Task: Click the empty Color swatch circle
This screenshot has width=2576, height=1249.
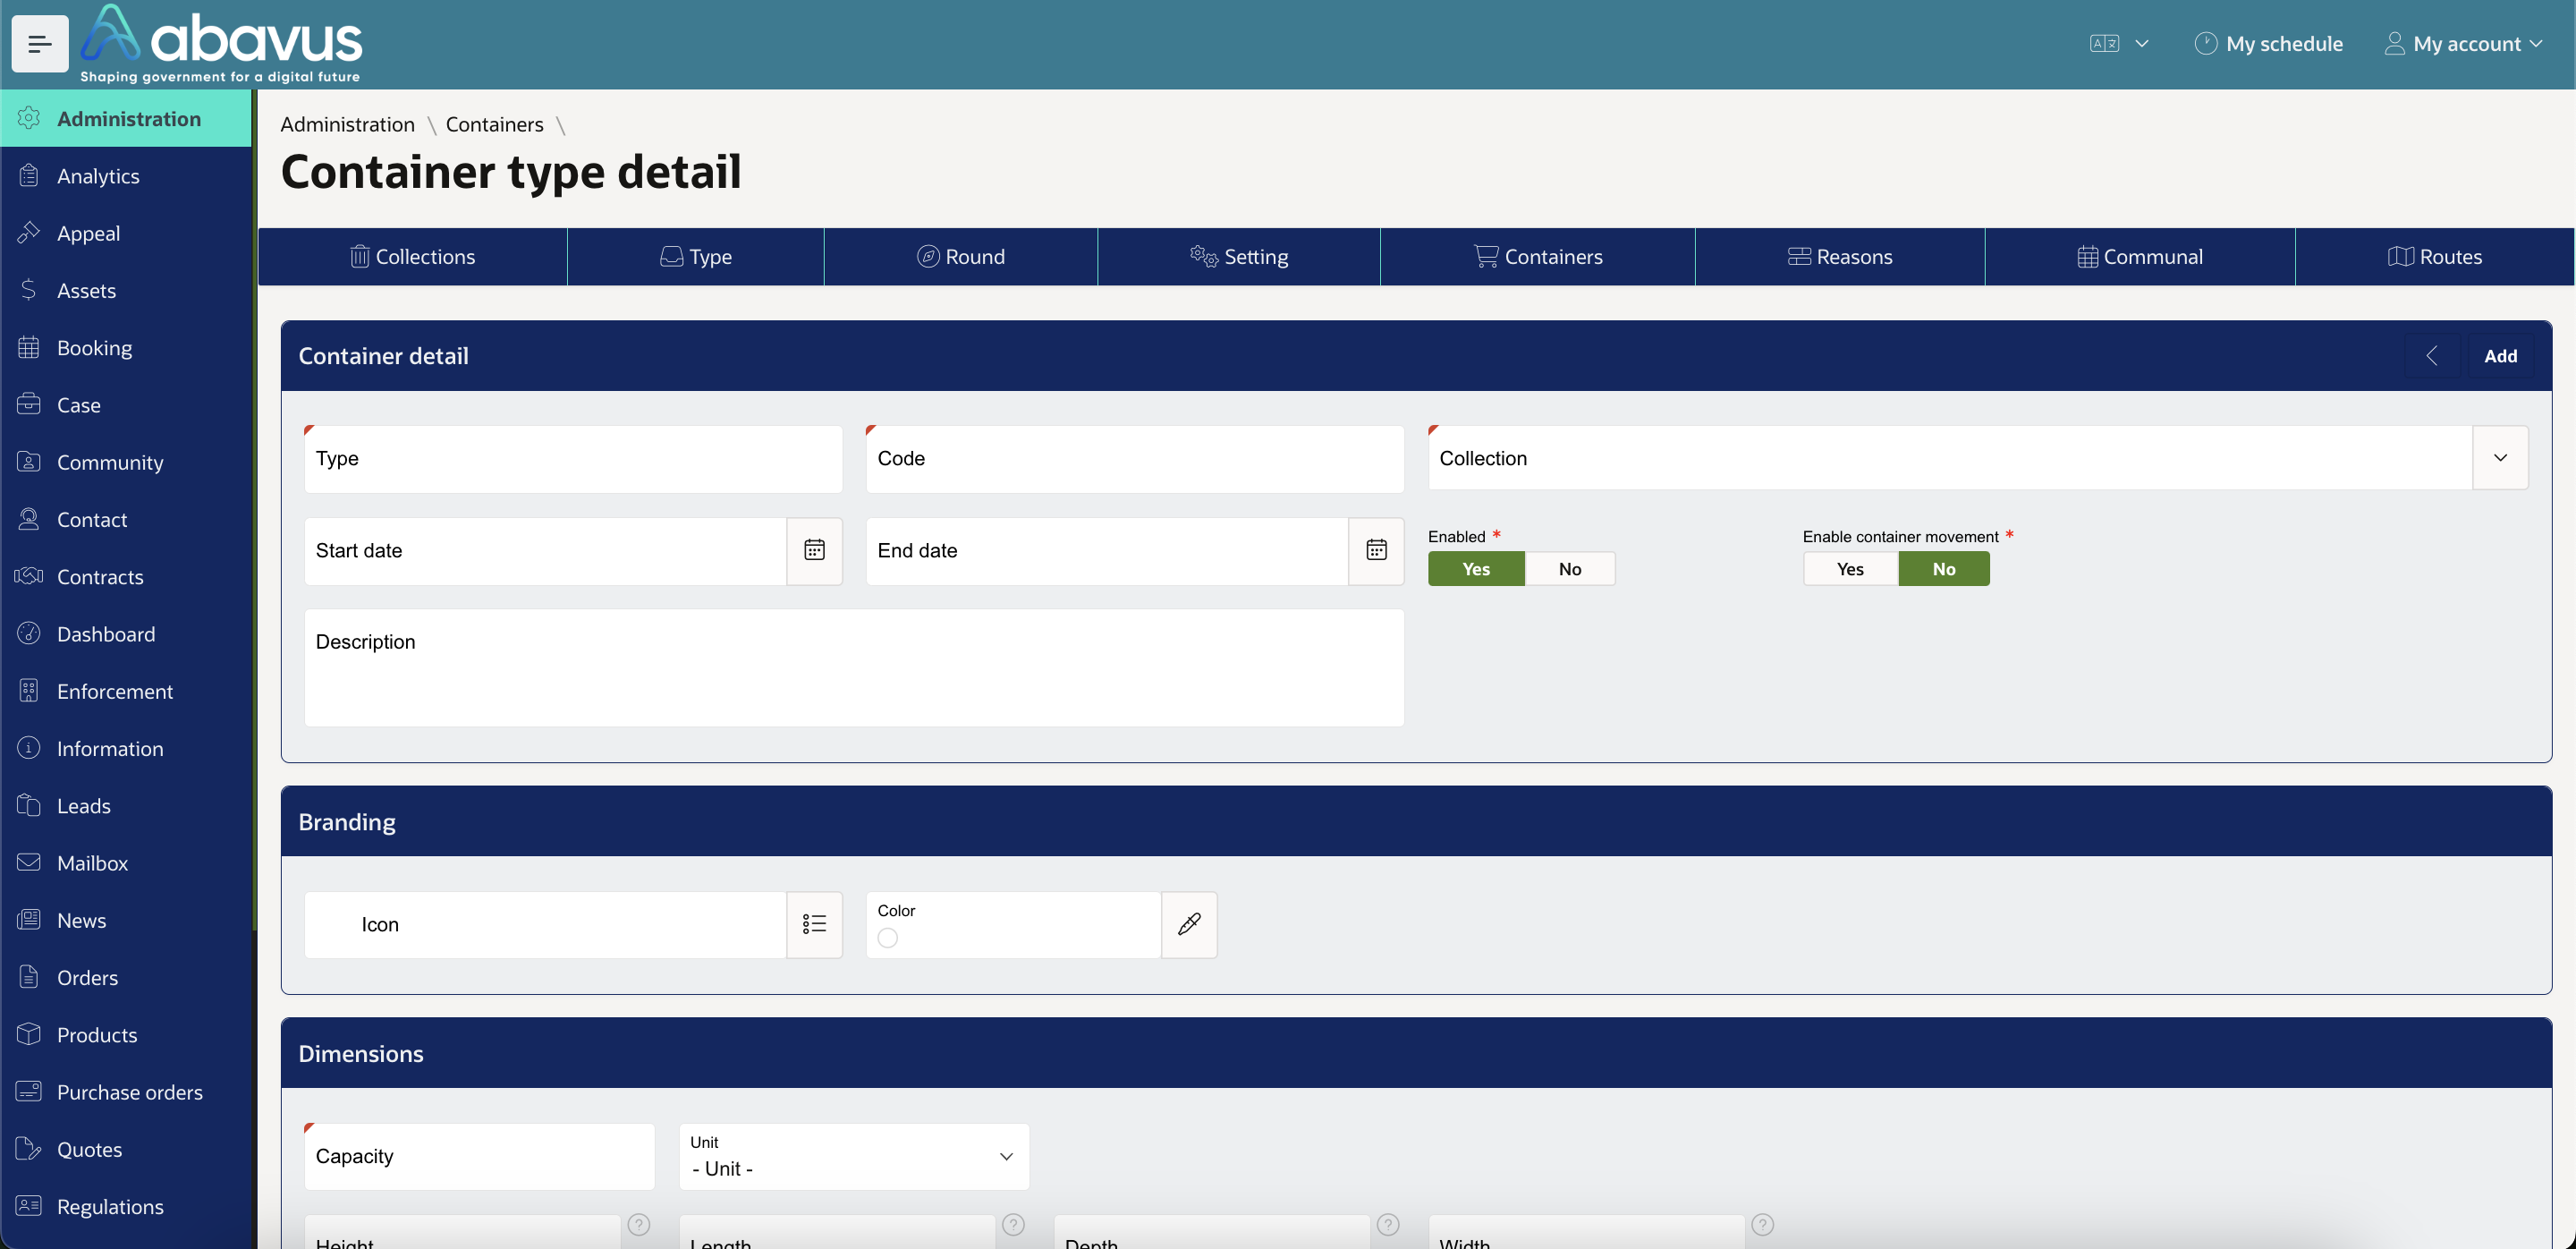Action: tap(887, 938)
